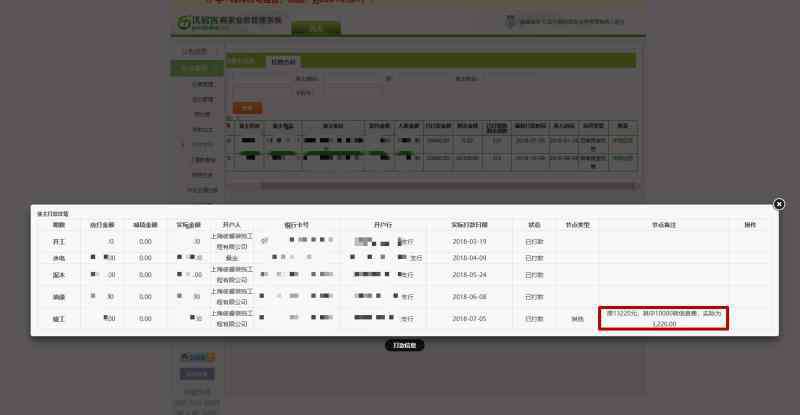Click account holder company in 油漆 row
The width and height of the screenshot is (800, 415).
(x=232, y=297)
